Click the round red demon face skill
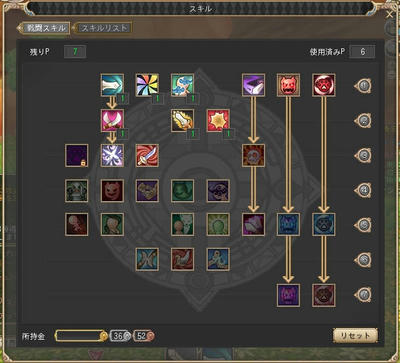400x363 pixels. pos(324,85)
